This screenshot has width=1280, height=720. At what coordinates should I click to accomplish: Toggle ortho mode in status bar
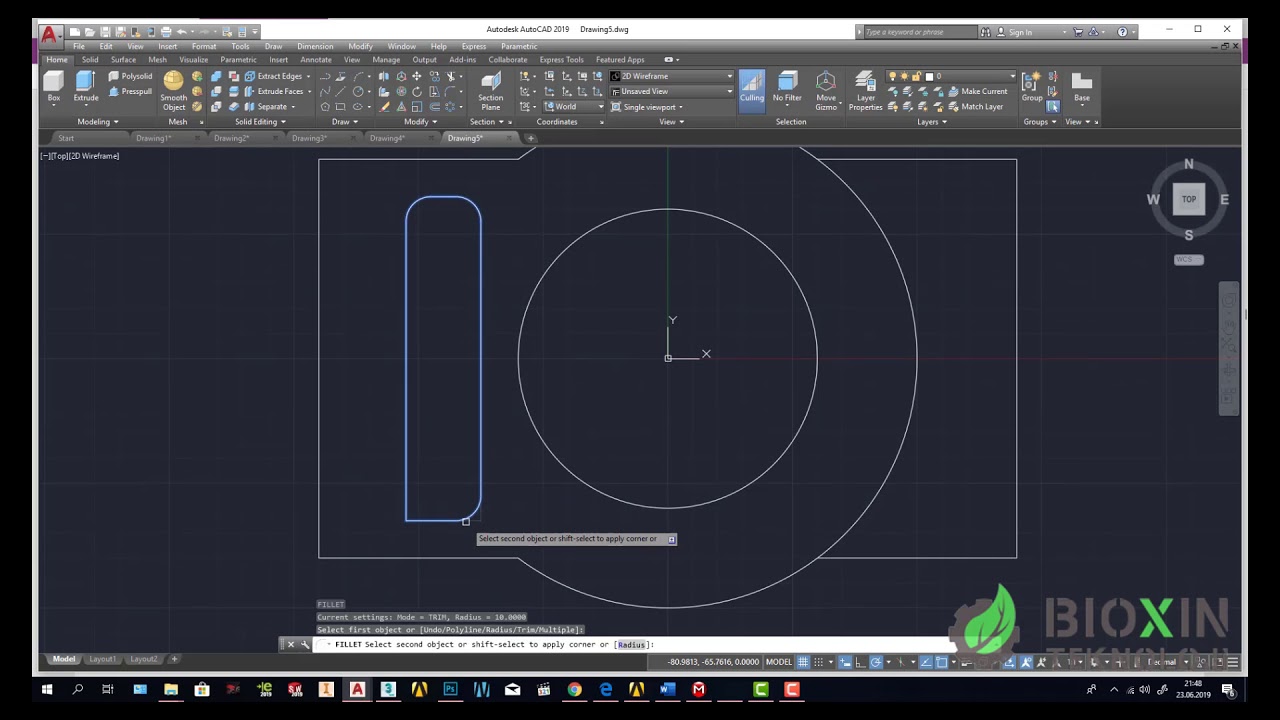tap(860, 662)
